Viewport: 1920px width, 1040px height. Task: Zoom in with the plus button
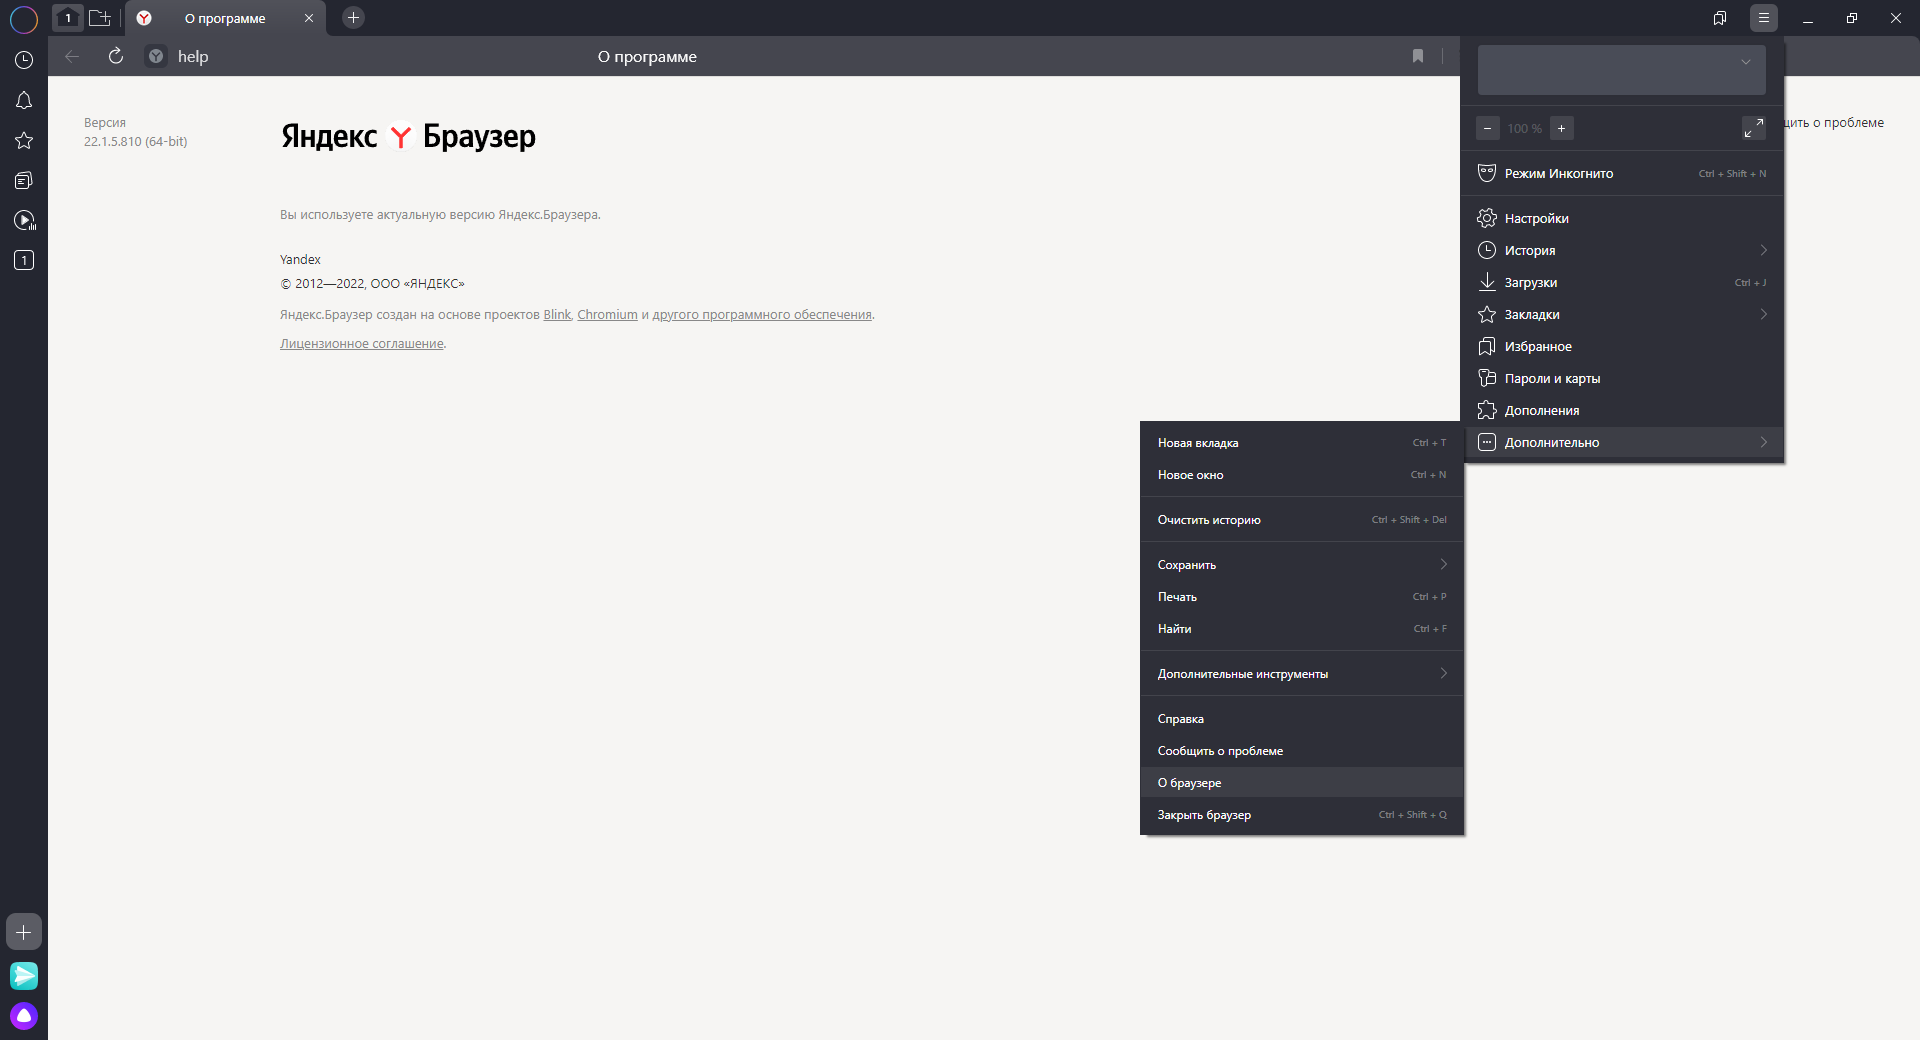pos(1562,128)
